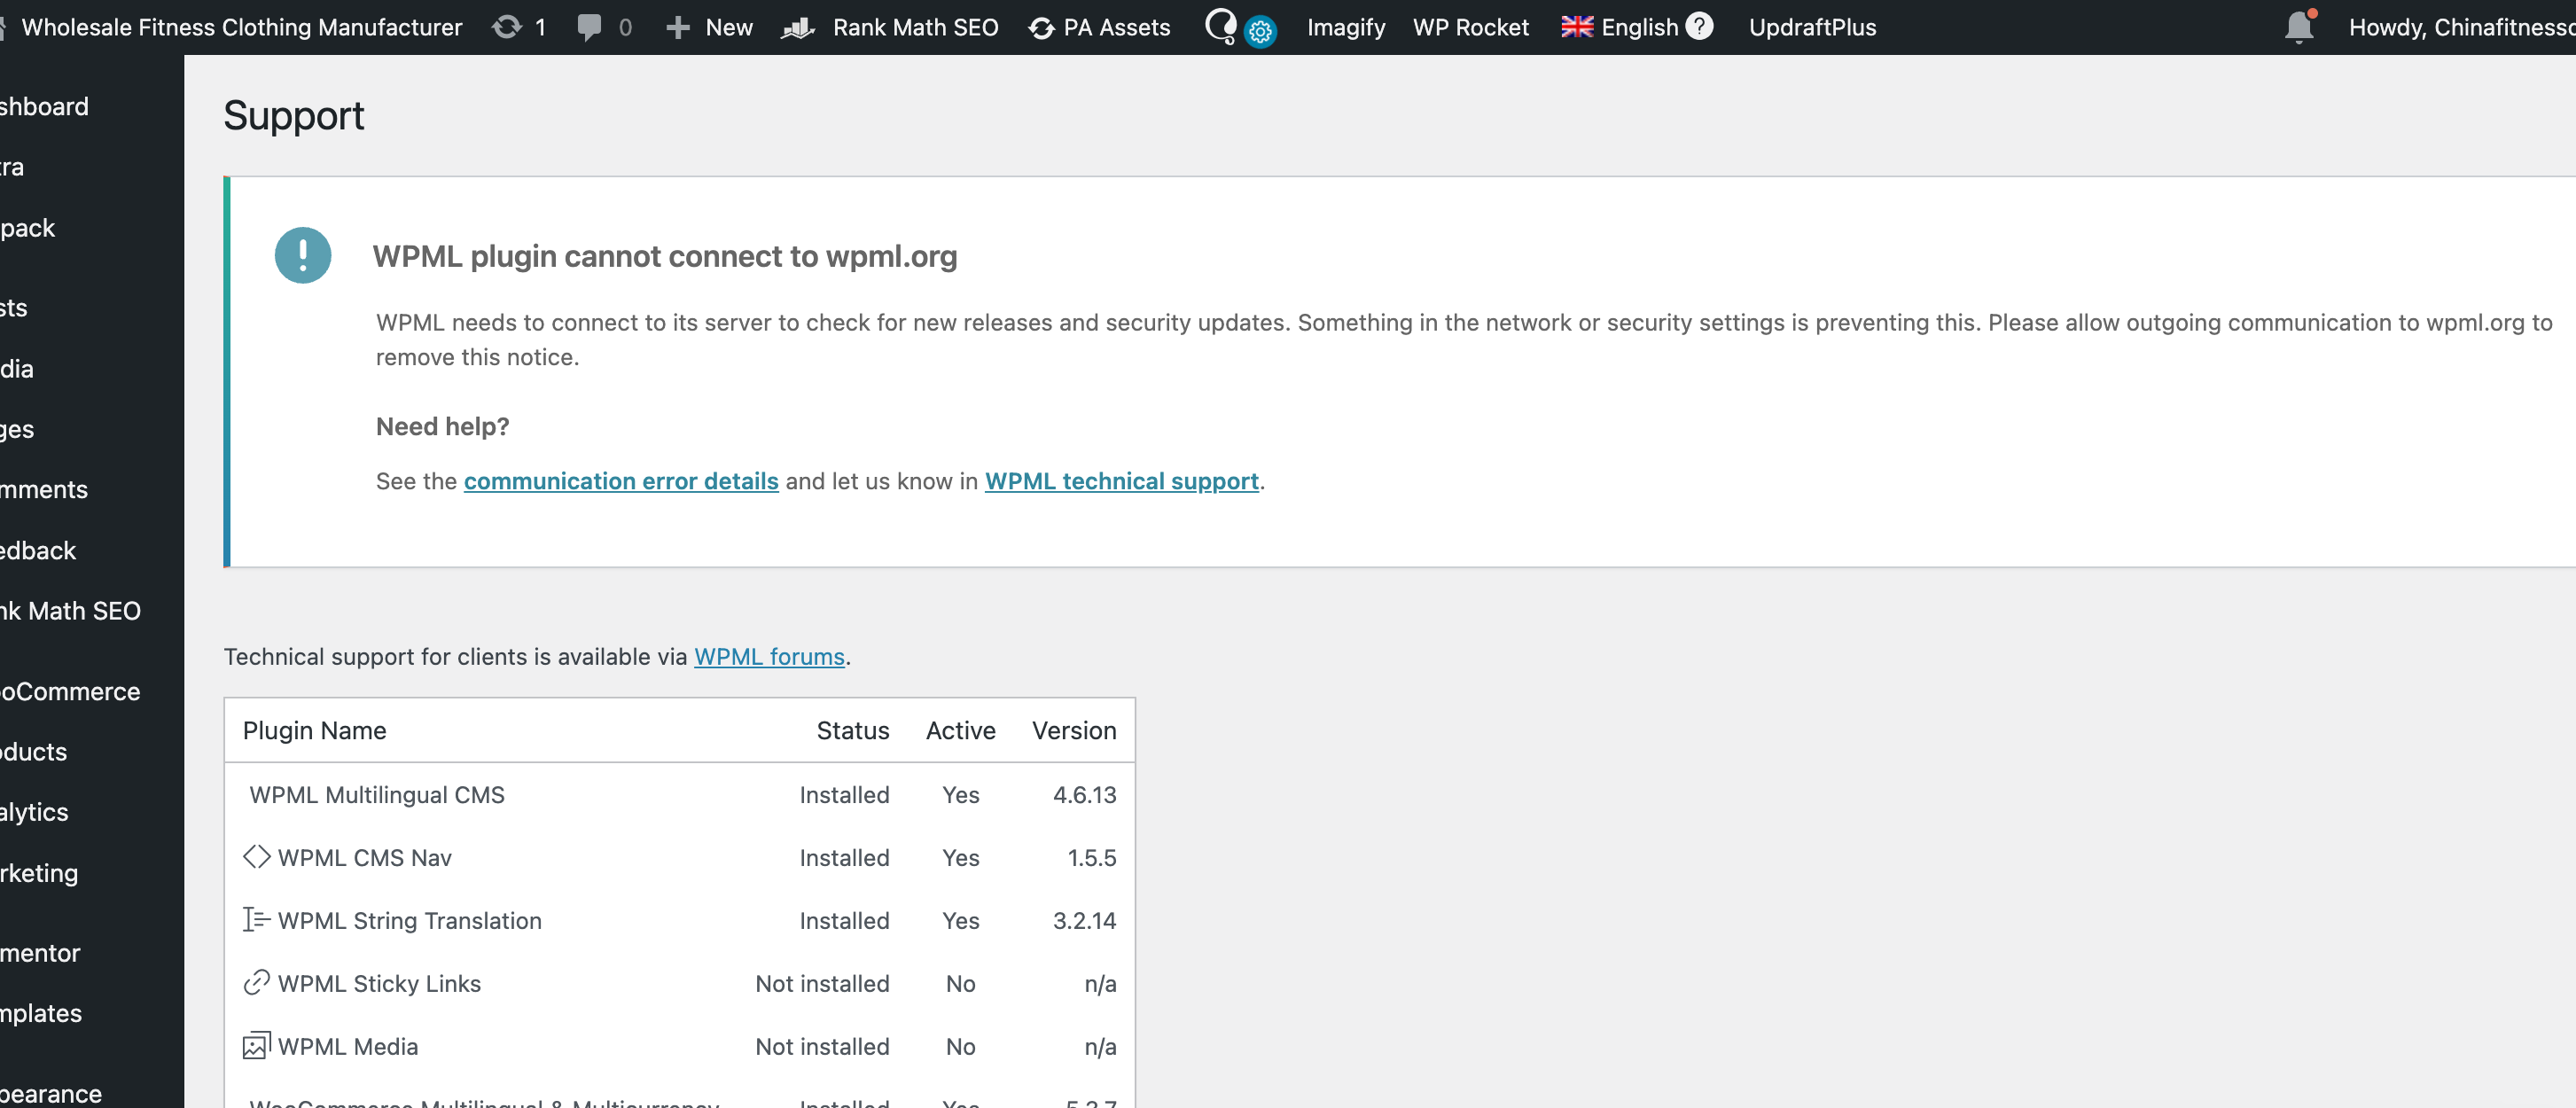Click the blue gear settings badge icon

coord(1260,32)
